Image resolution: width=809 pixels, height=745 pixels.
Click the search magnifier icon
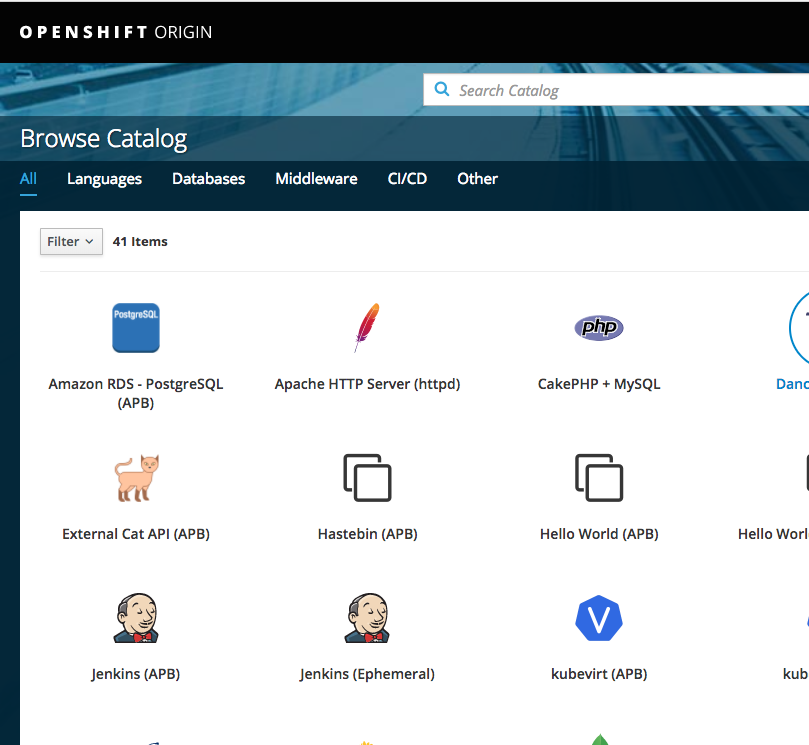(x=442, y=89)
